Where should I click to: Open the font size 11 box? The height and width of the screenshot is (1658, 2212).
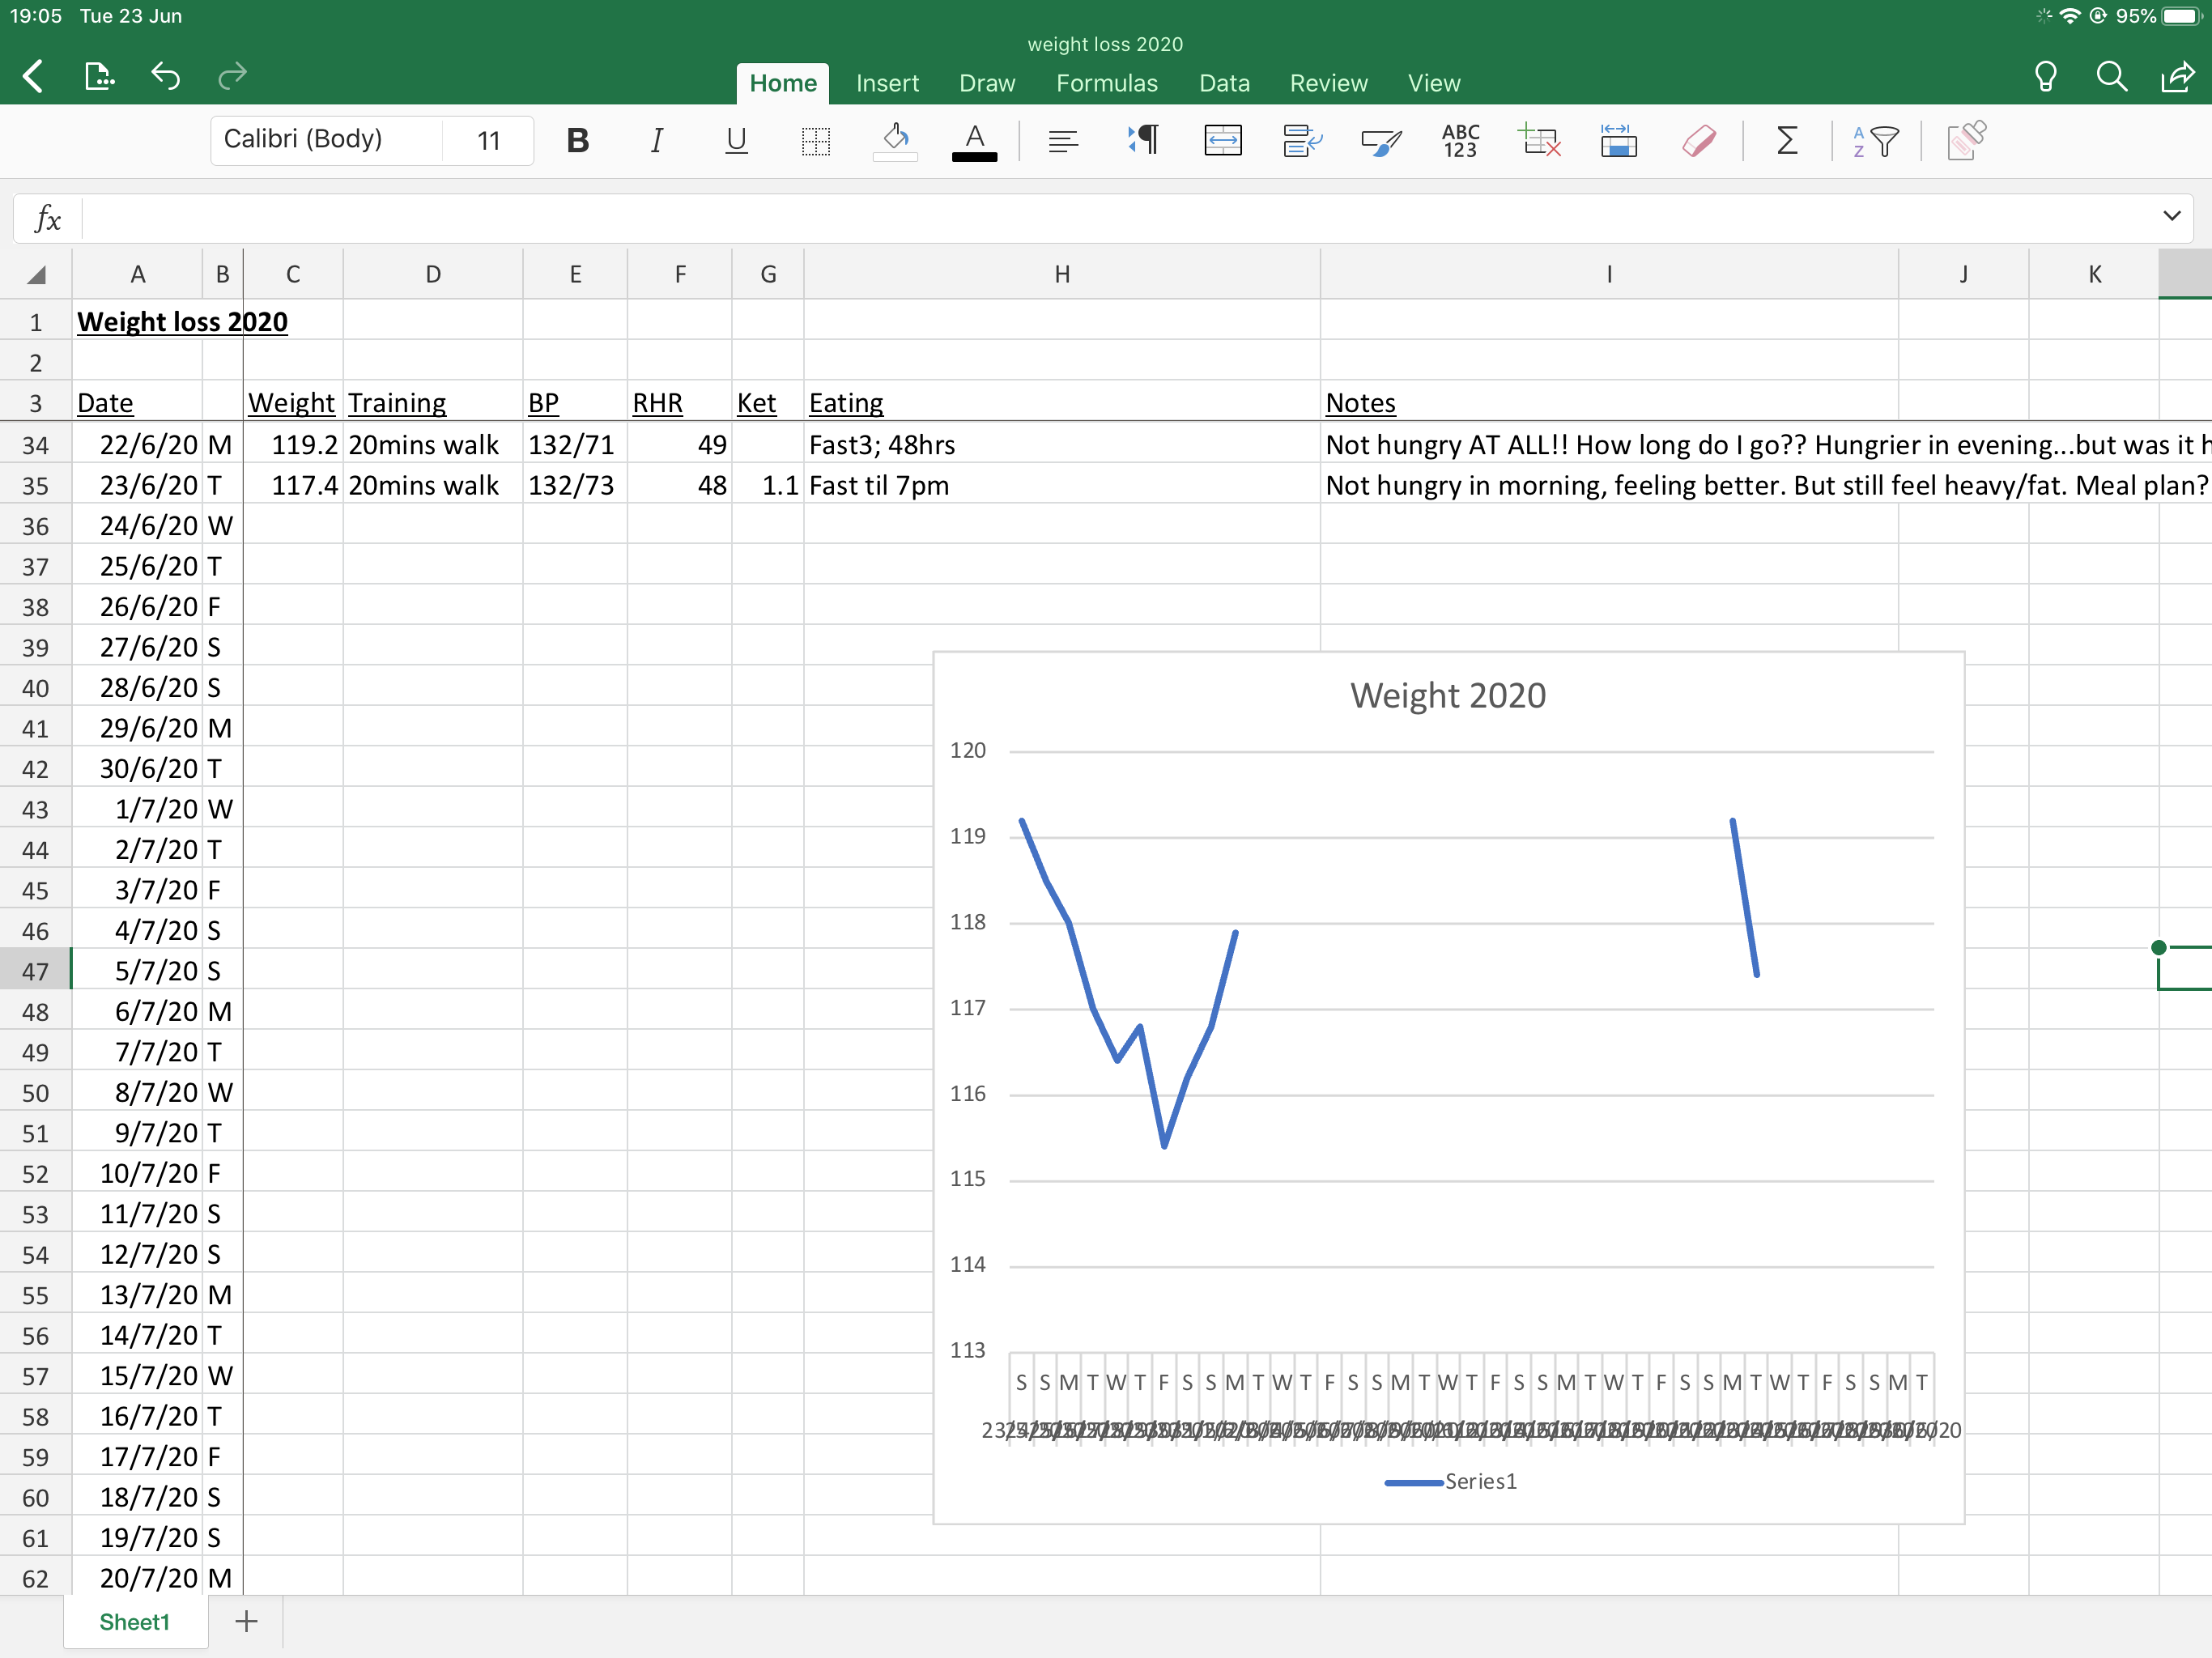click(x=488, y=140)
